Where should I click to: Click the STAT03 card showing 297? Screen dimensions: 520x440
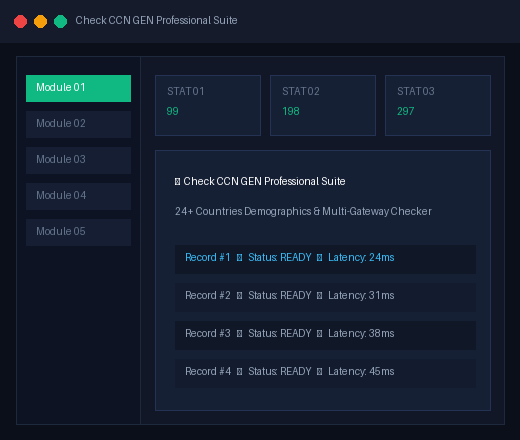click(x=438, y=105)
